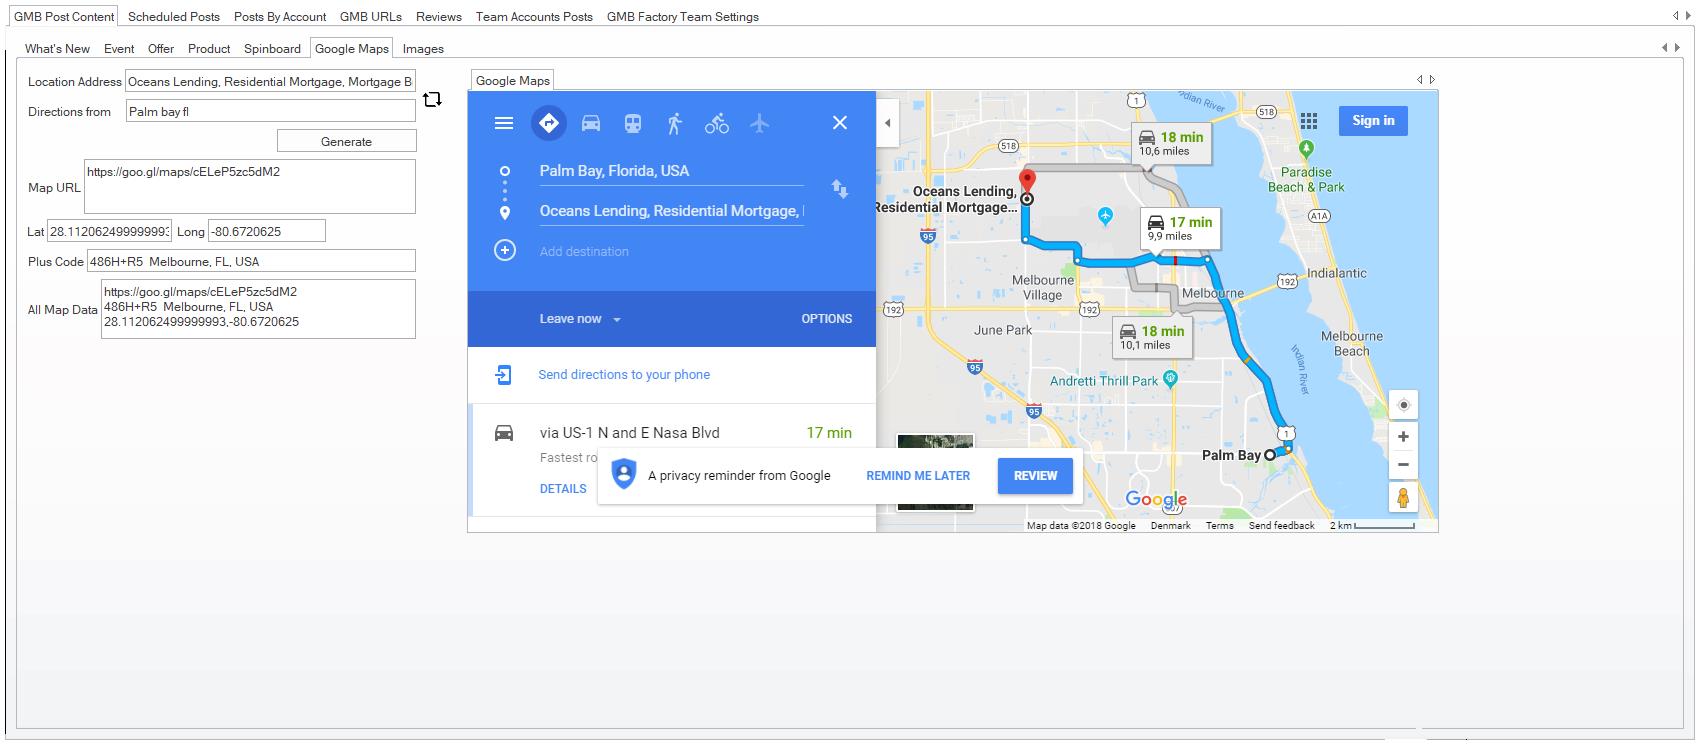Click the Paradise Beach & Park marker
Viewport: 1700px width, 745px height.
1306,149
